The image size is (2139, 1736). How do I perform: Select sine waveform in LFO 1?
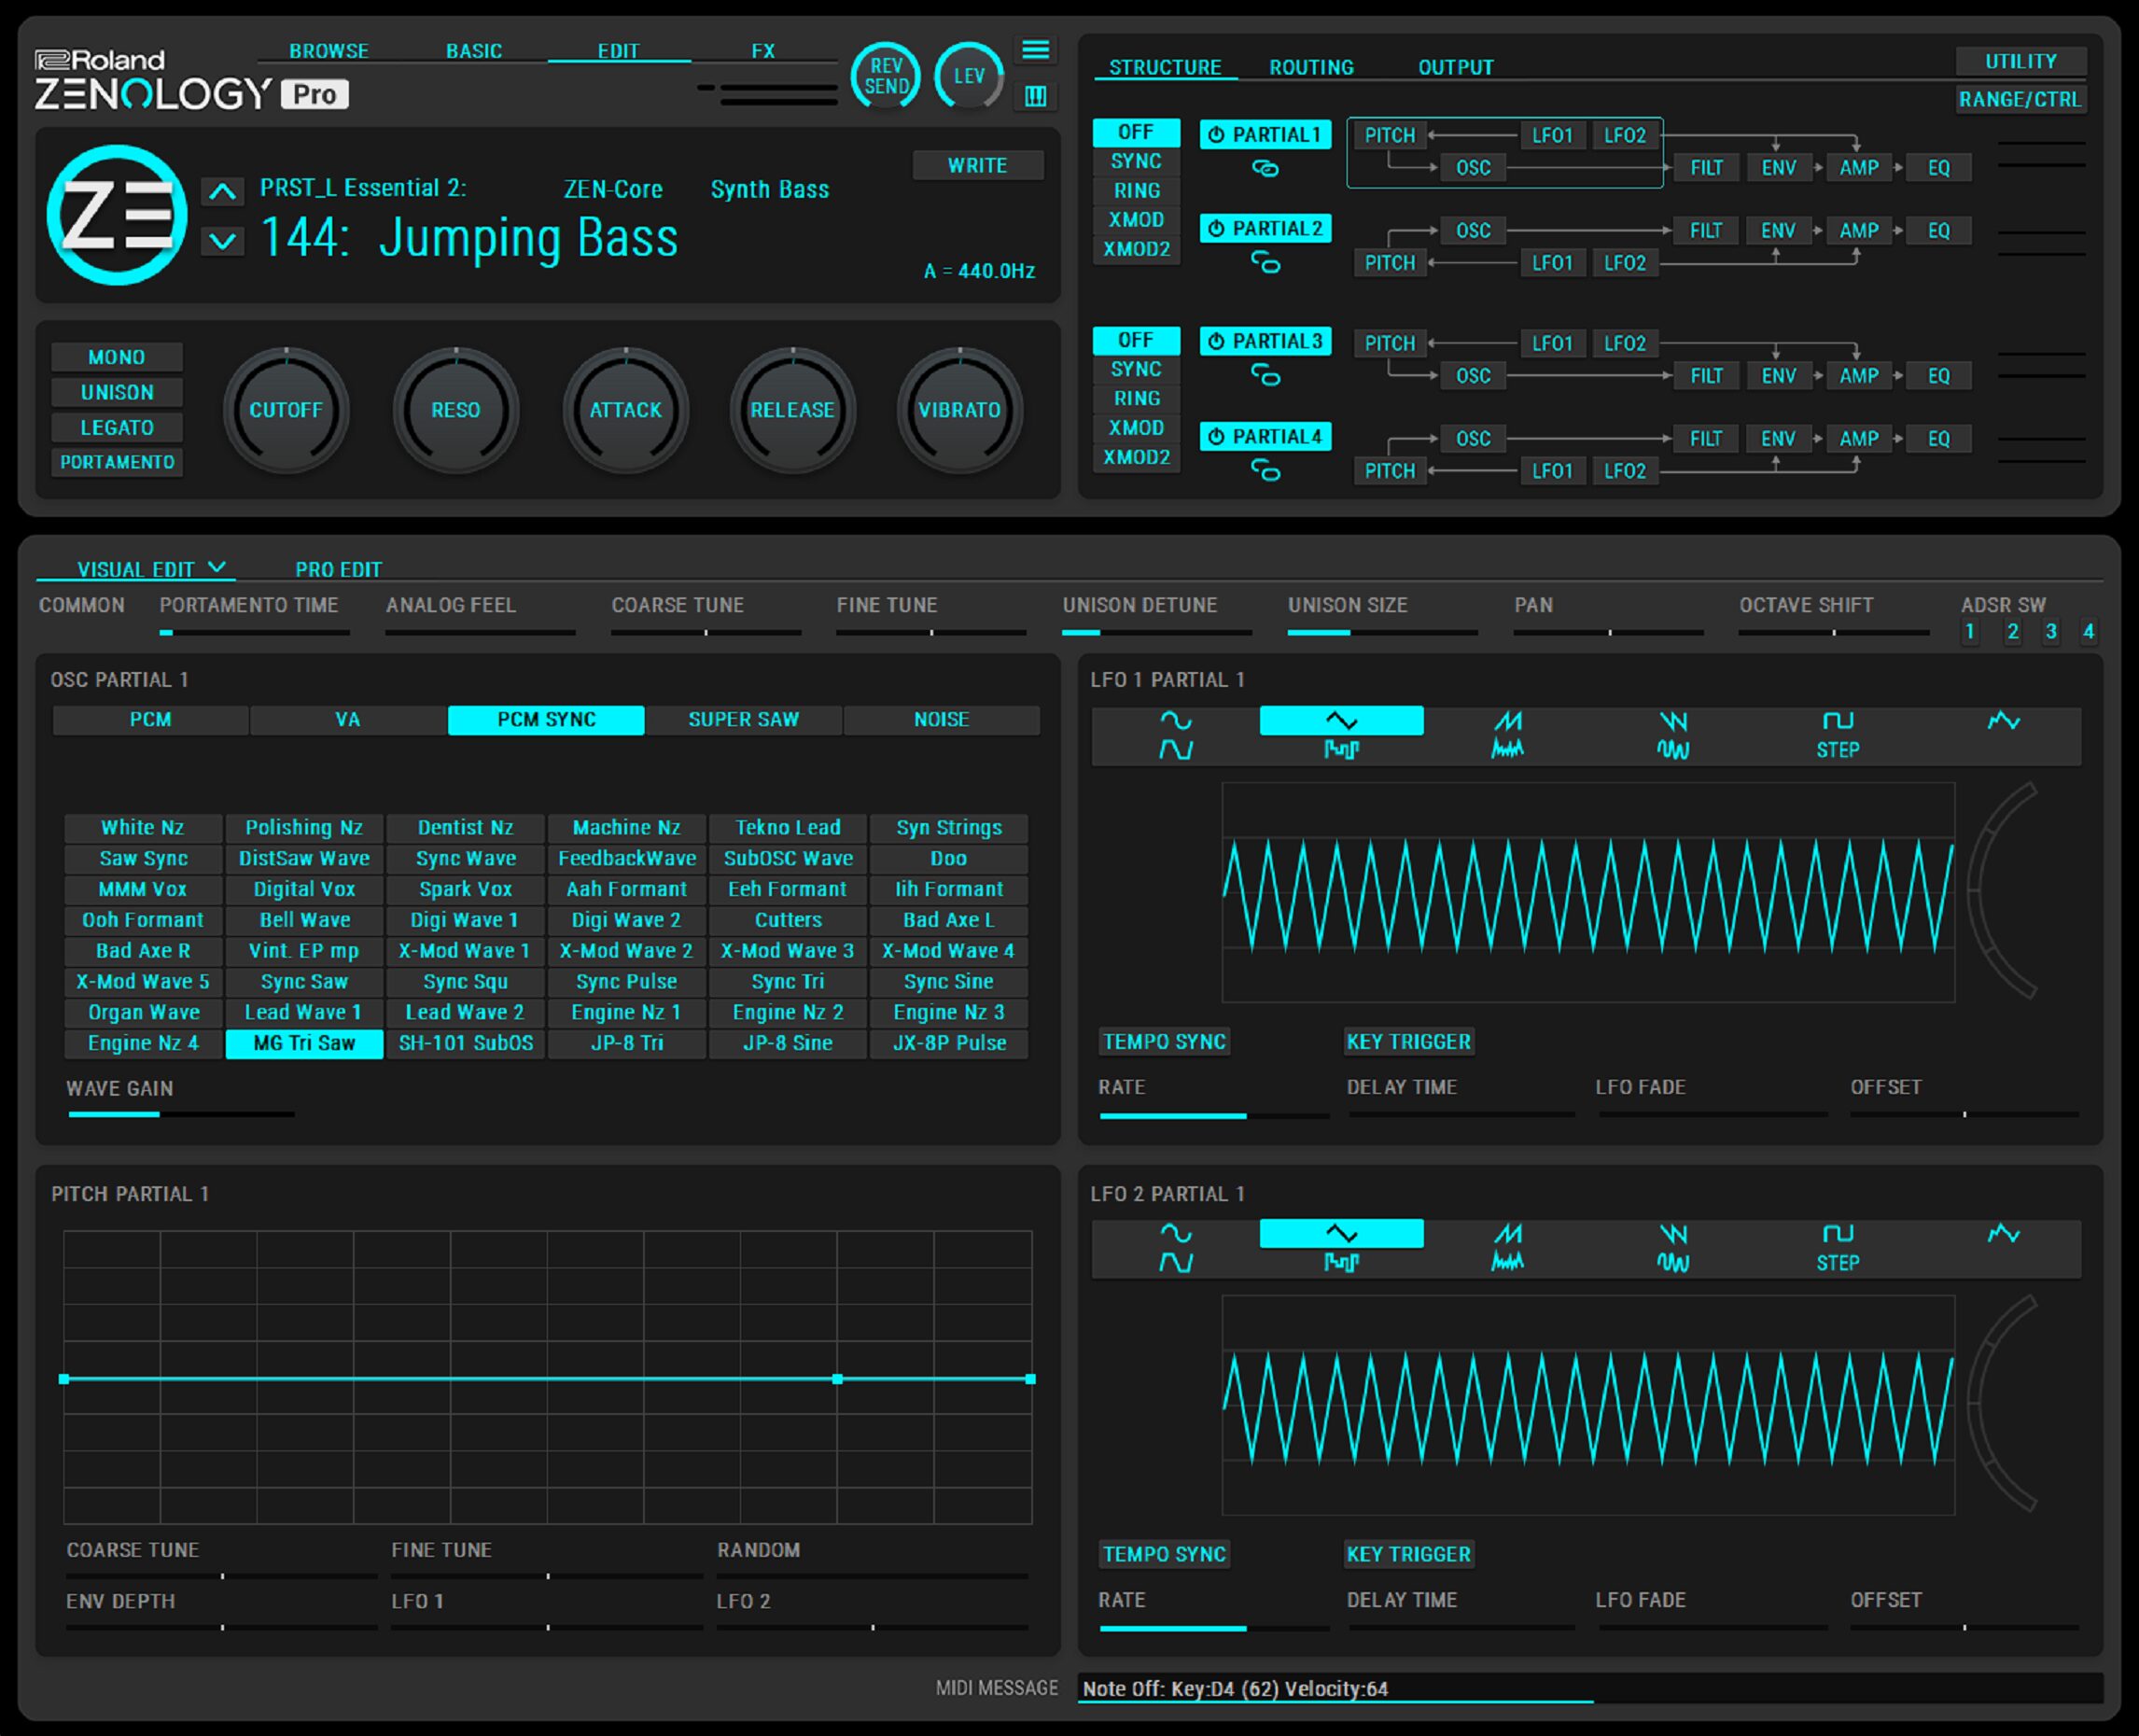pyautogui.click(x=1176, y=720)
